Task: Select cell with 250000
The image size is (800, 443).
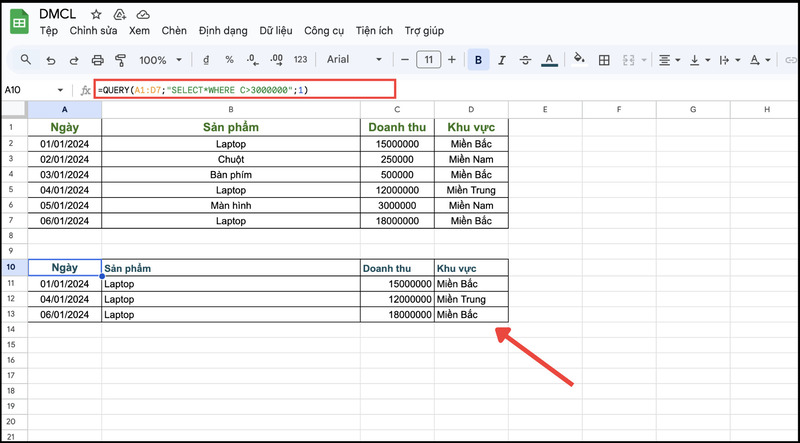Action: 397,159
